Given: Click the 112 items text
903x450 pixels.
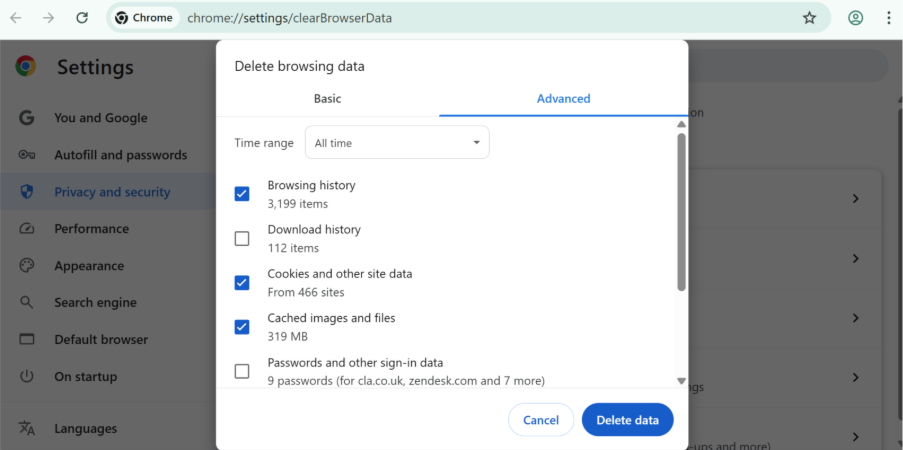Looking at the screenshot, I should tap(293, 248).
